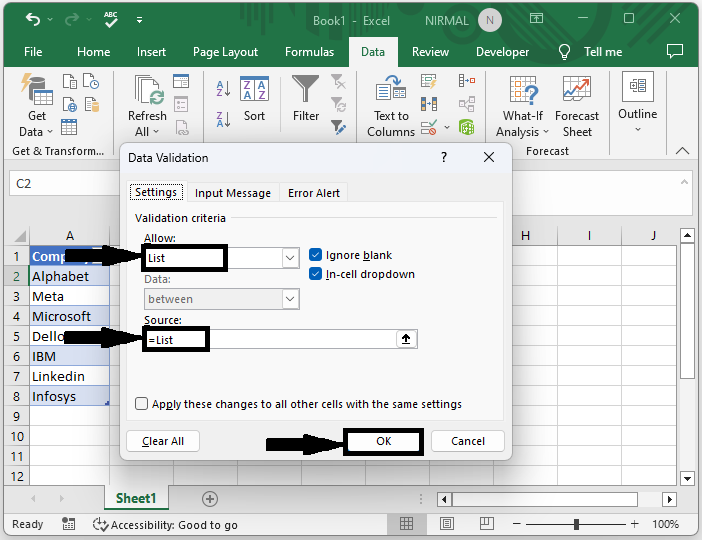Enable Apply these changes to all other cells
Image resolution: width=702 pixels, height=540 pixels.
point(141,403)
